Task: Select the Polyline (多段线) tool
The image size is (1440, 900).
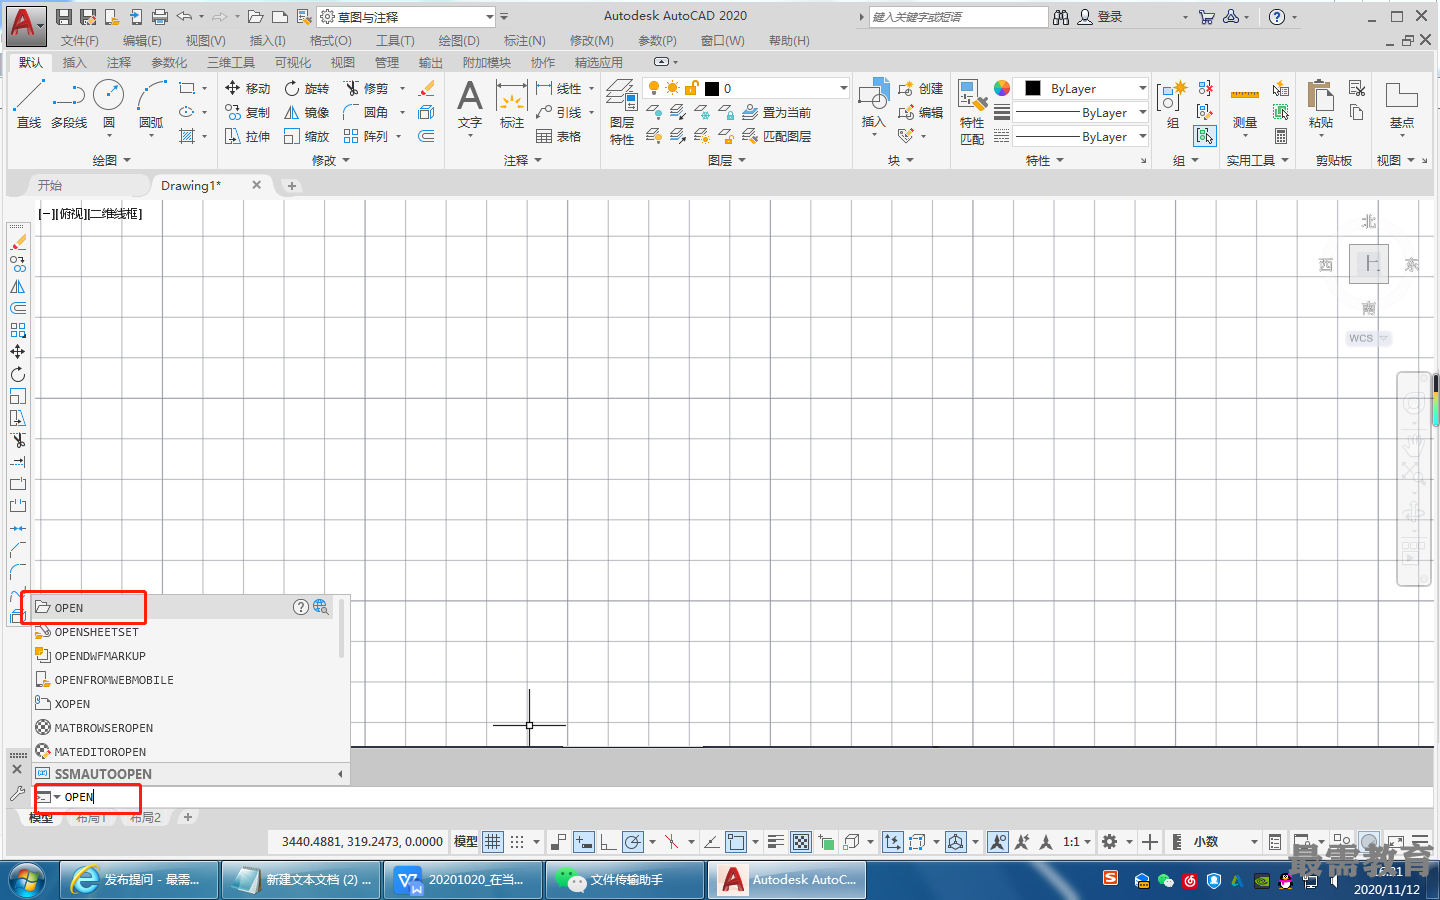Action: tap(69, 105)
